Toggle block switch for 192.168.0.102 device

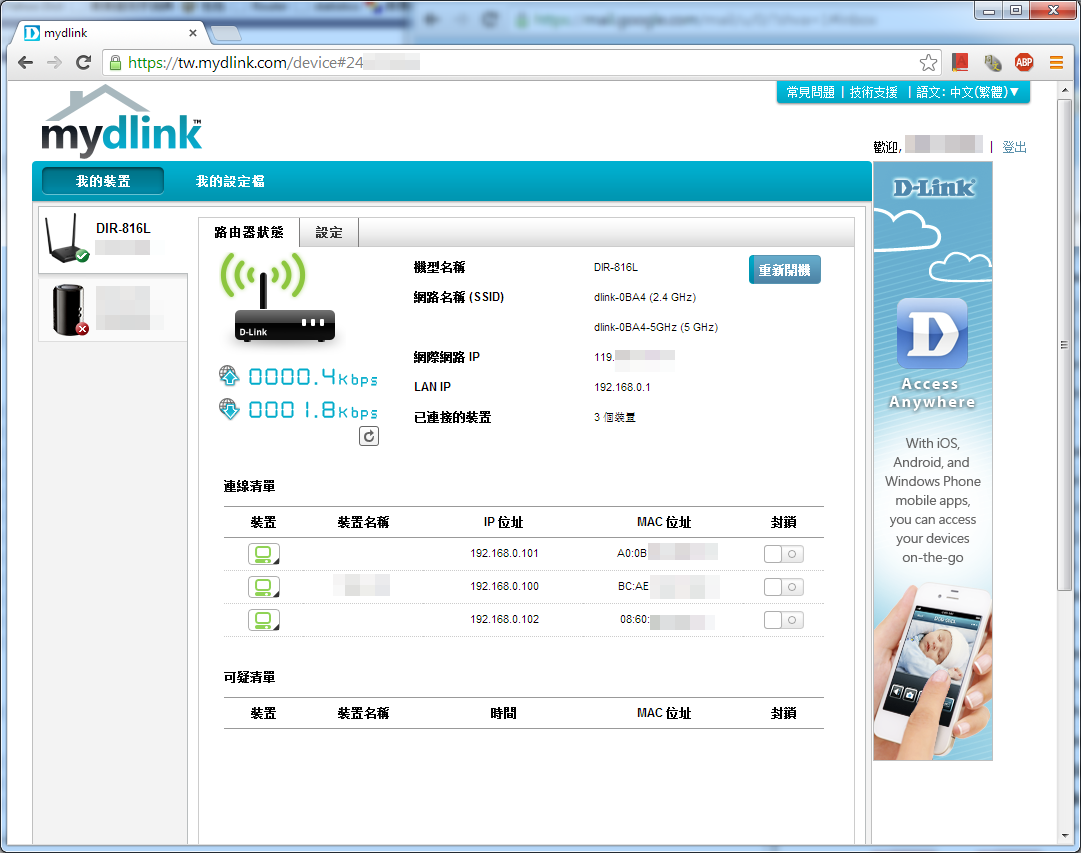pos(783,620)
